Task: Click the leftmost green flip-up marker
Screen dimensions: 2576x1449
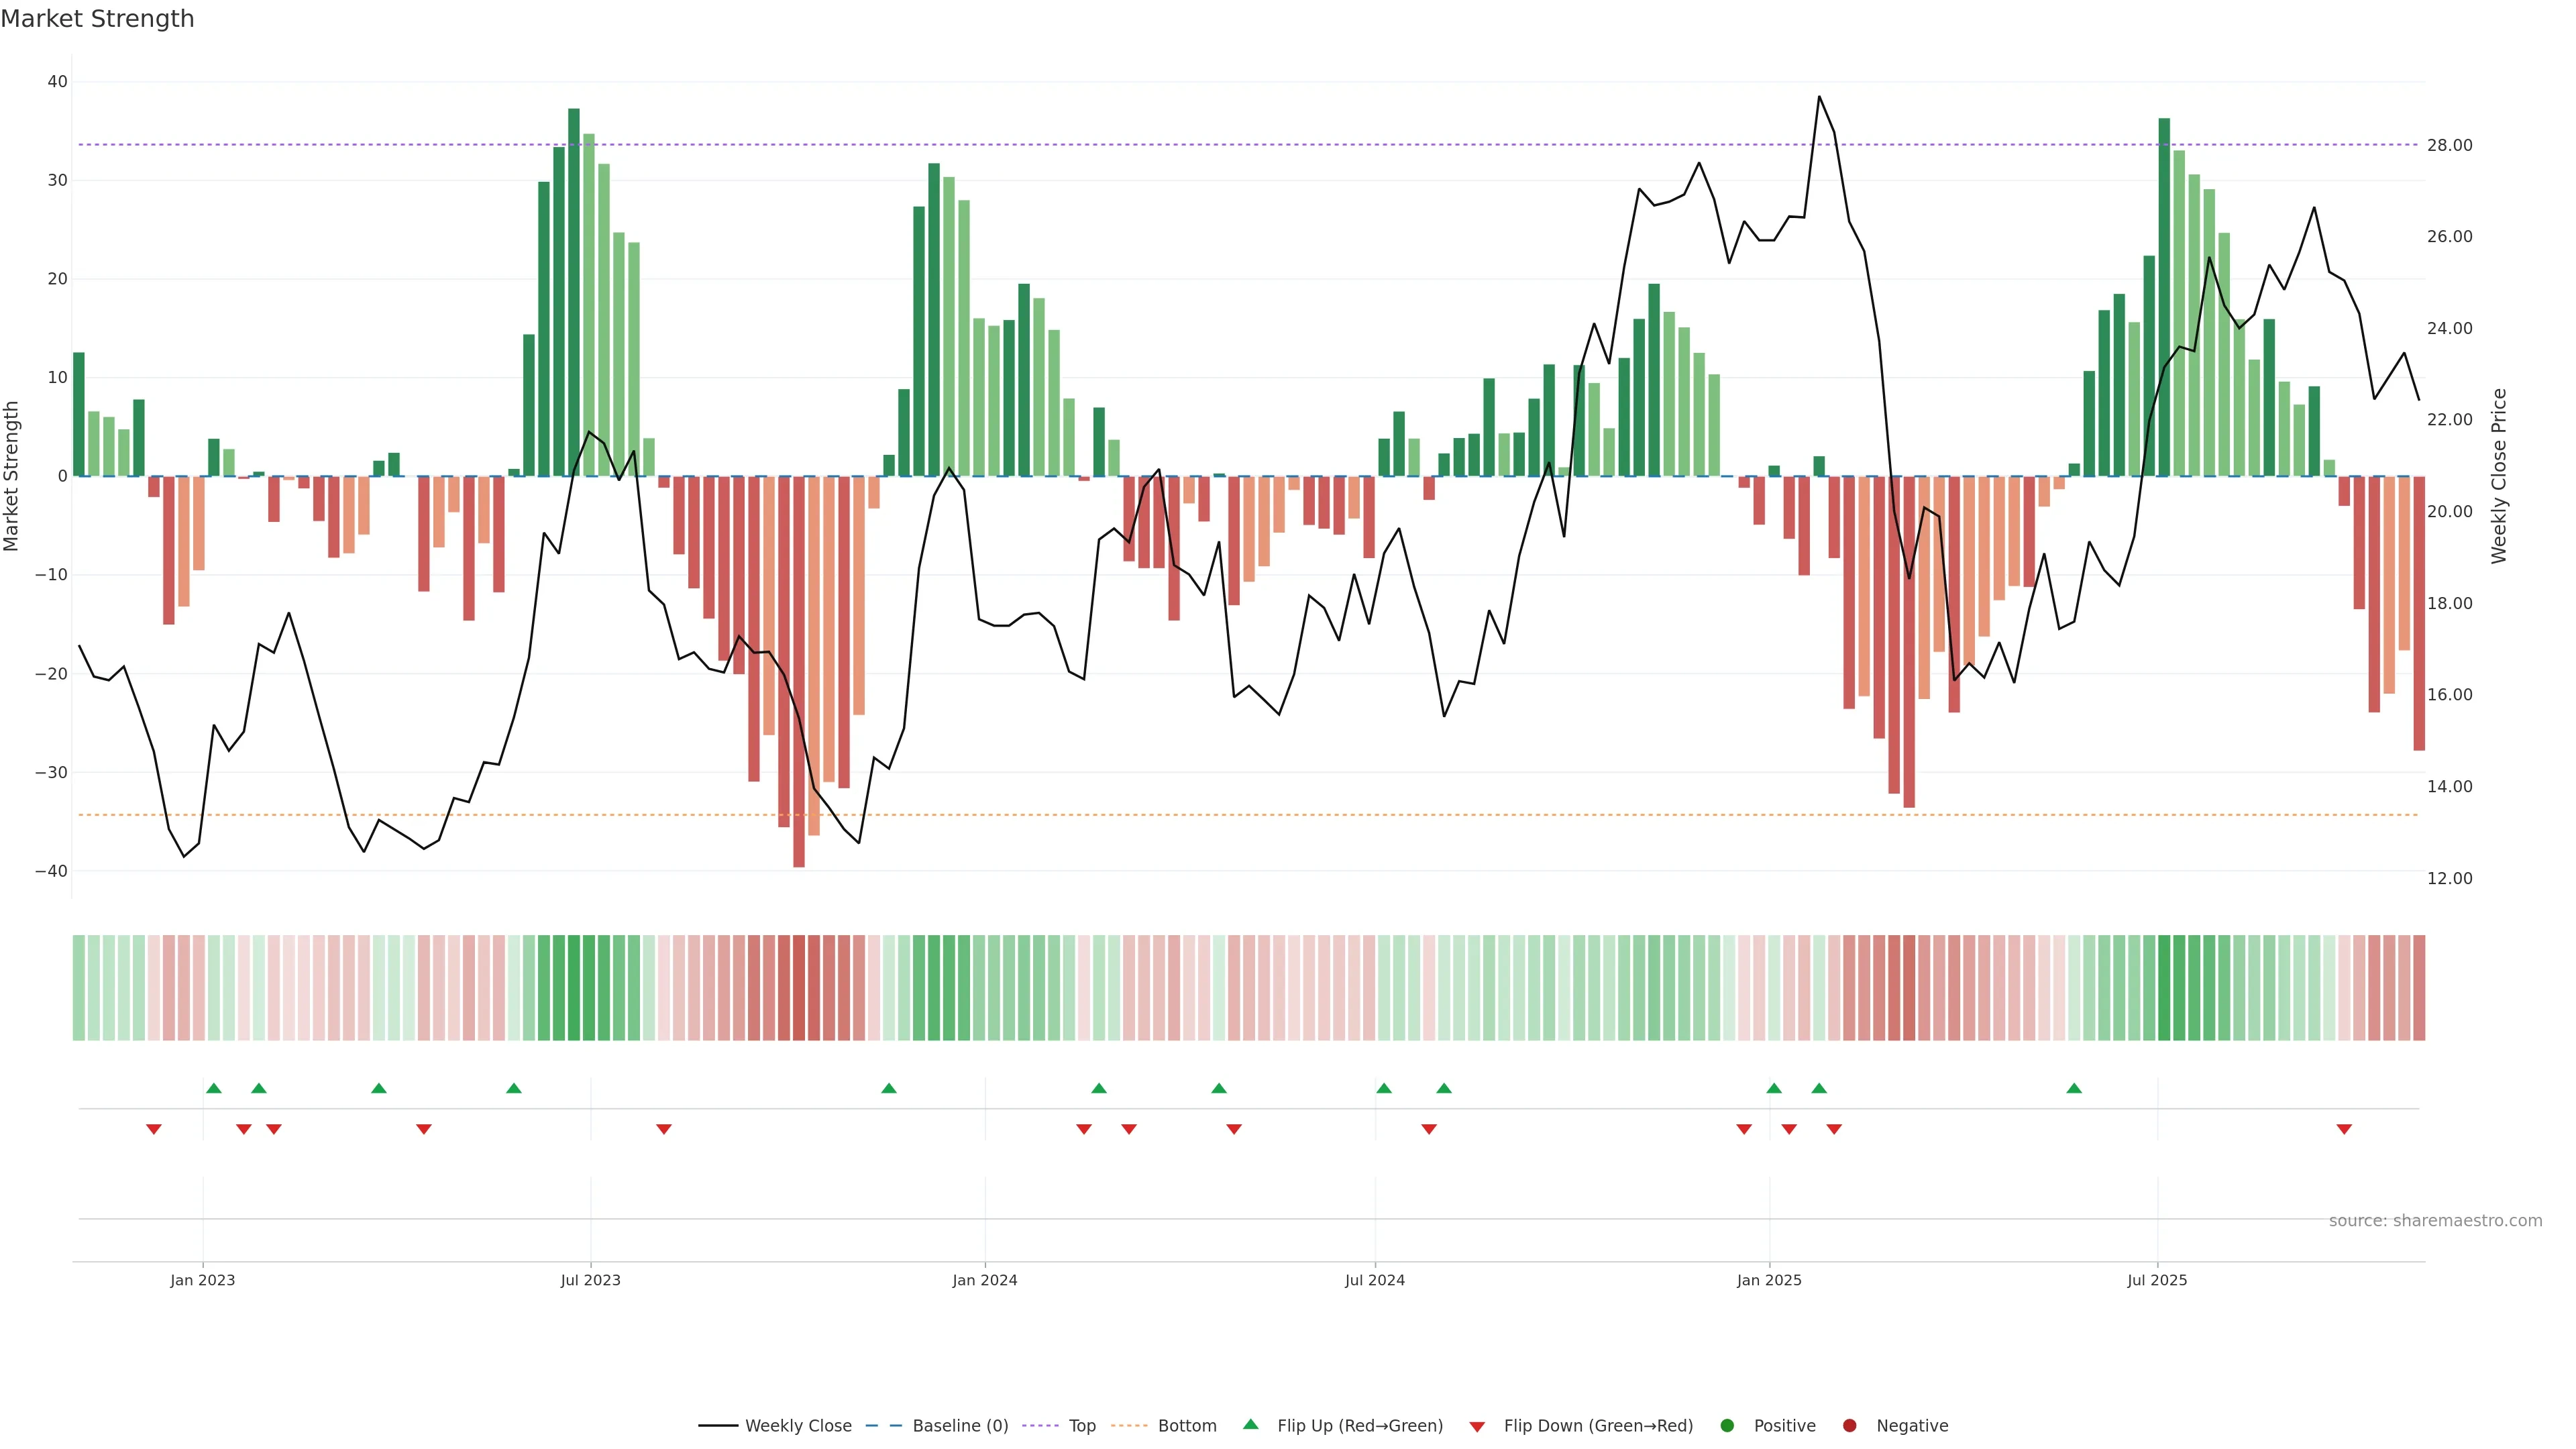Action: point(214,1088)
